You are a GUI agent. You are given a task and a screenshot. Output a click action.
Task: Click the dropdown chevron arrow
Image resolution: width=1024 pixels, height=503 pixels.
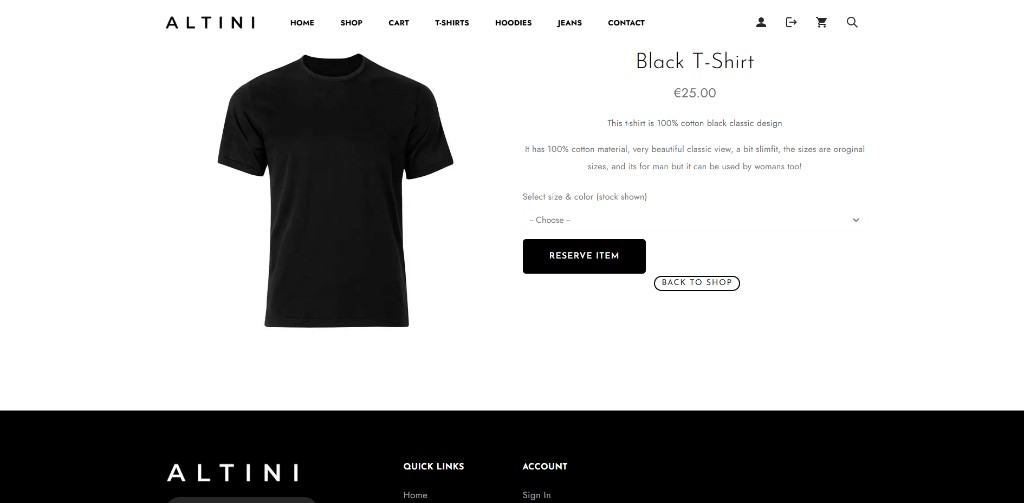(x=856, y=220)
